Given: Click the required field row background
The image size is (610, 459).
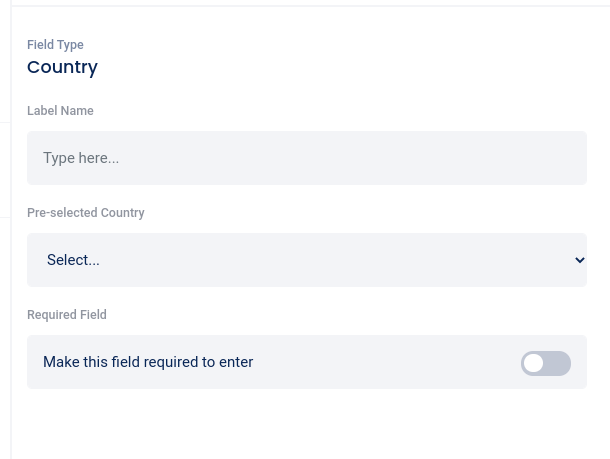Looking at the screenshot, I should [400, 363].
